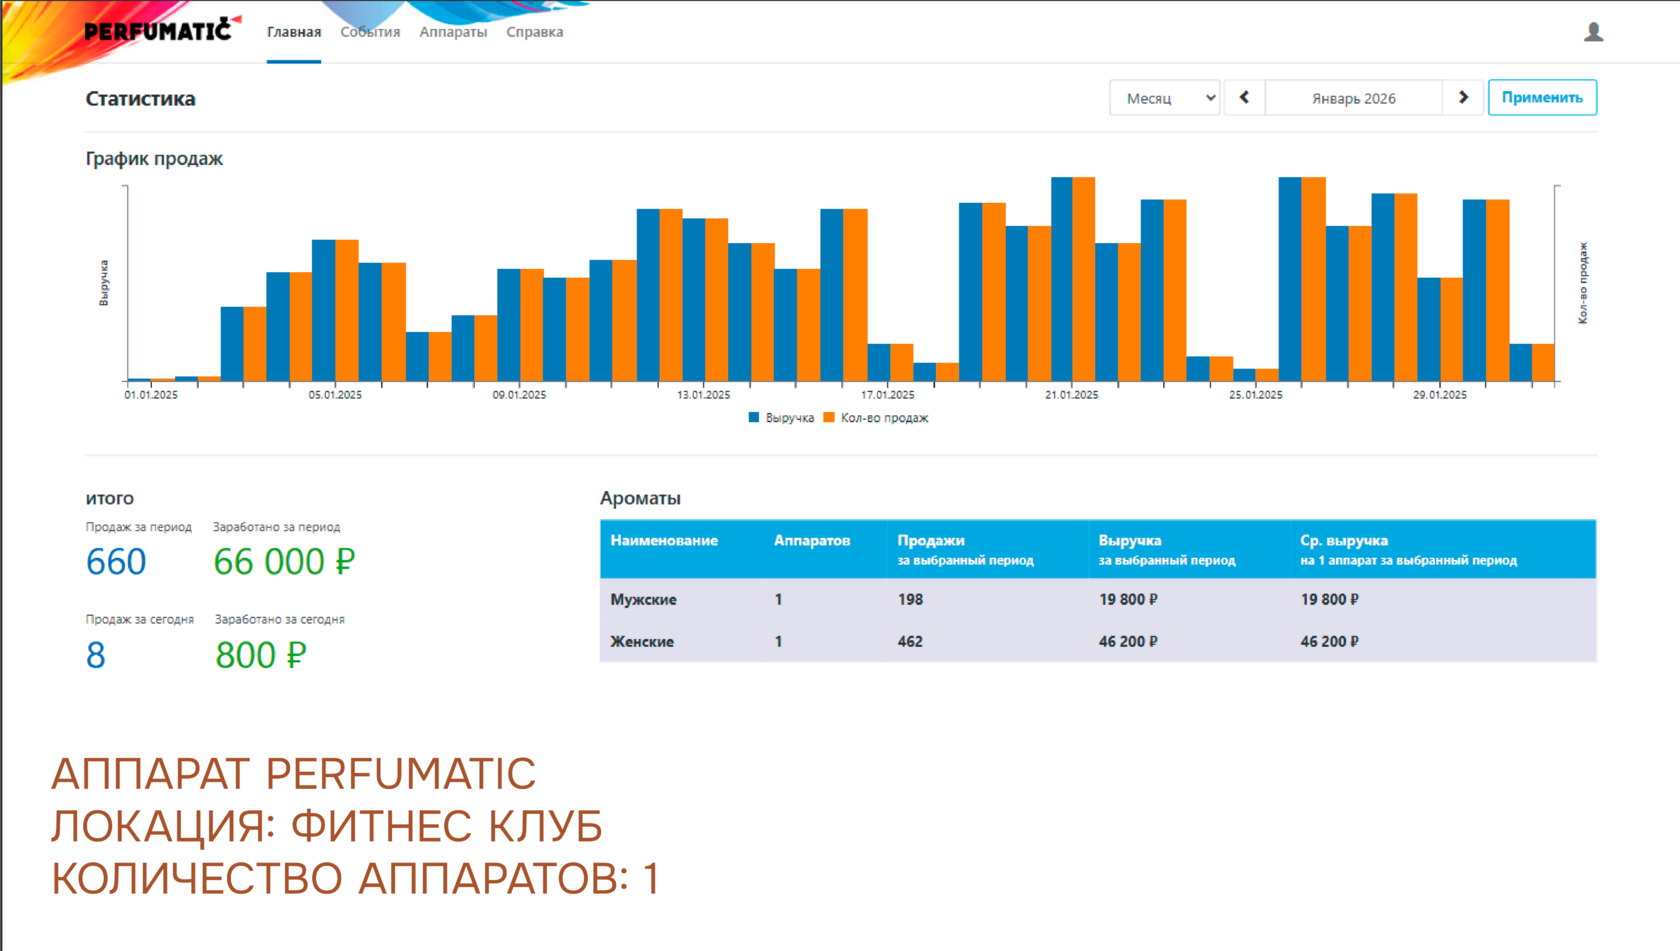Toggle blue Выручка legend marker

(754, 418)
